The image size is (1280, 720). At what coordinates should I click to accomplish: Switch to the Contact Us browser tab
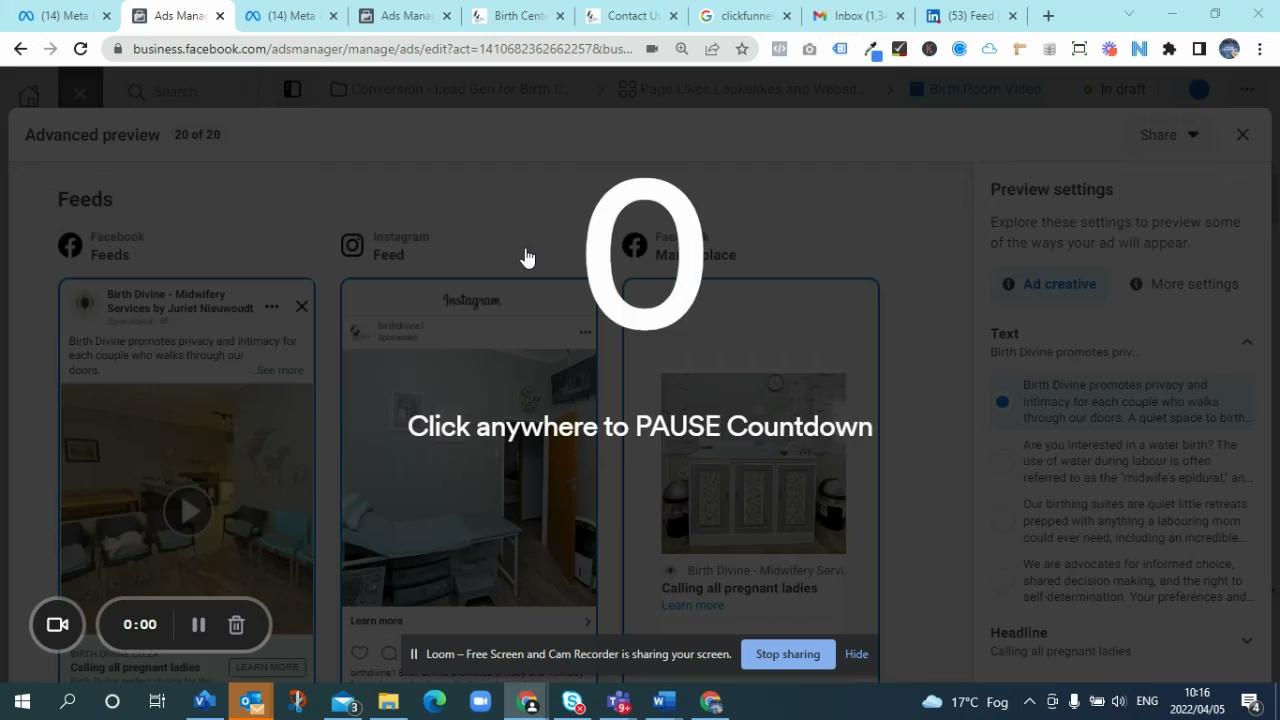tap(633, 16)
